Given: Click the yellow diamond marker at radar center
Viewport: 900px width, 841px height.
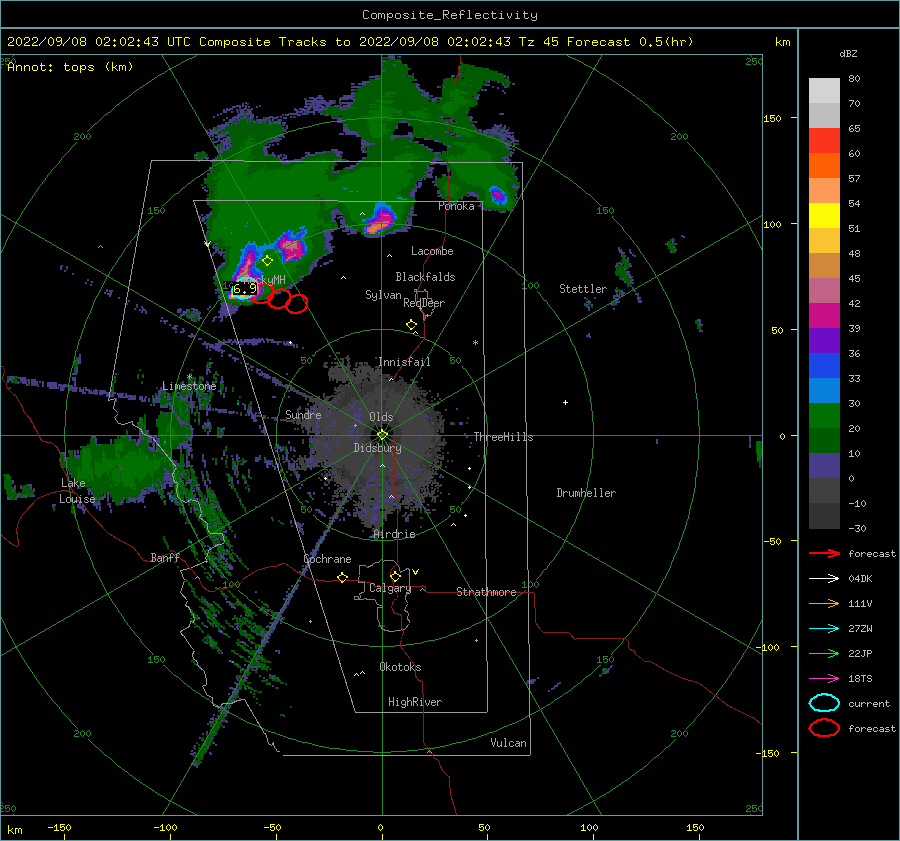Looking at the screenshot, I should point(382,435).
